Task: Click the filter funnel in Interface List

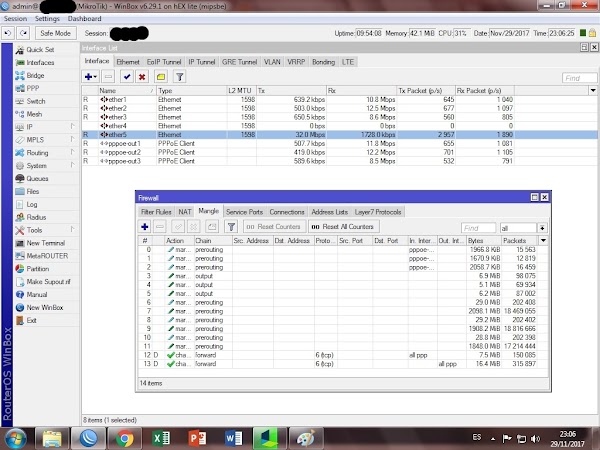Action: [x=179, y=77]
